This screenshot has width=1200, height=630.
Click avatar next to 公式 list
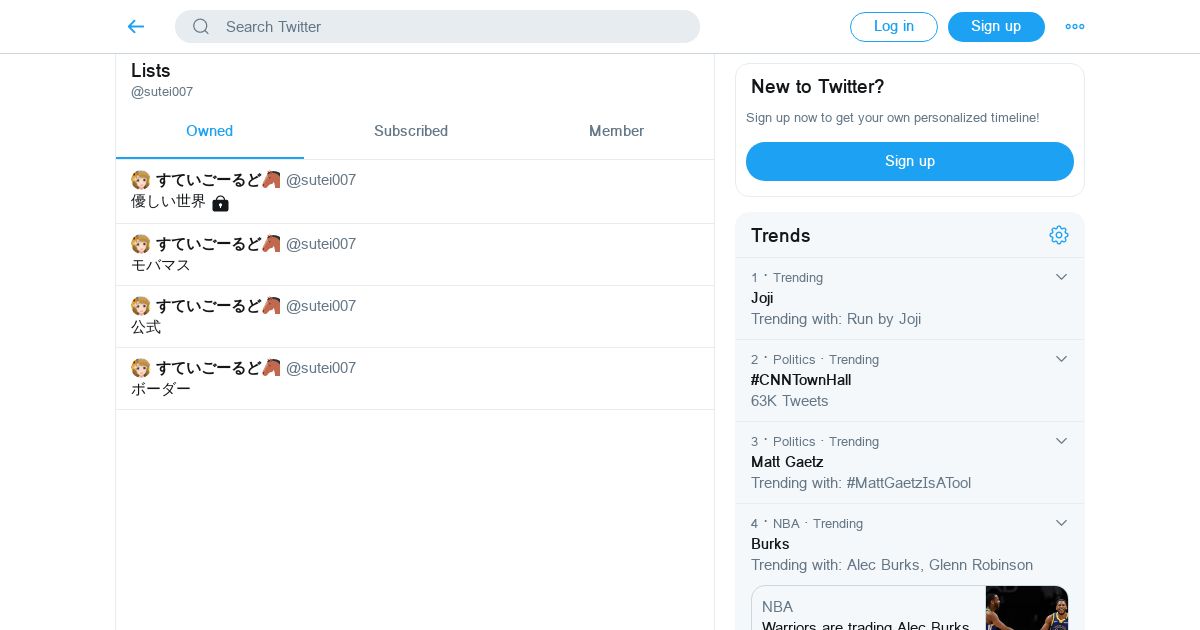141,306
